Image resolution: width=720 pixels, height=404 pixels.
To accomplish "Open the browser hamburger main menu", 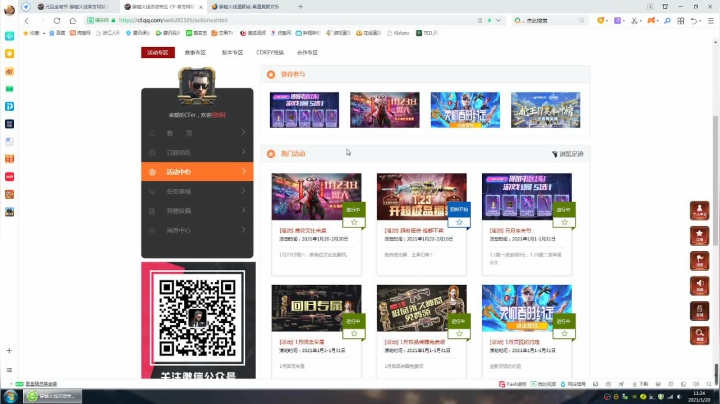I will pos(710,21).
